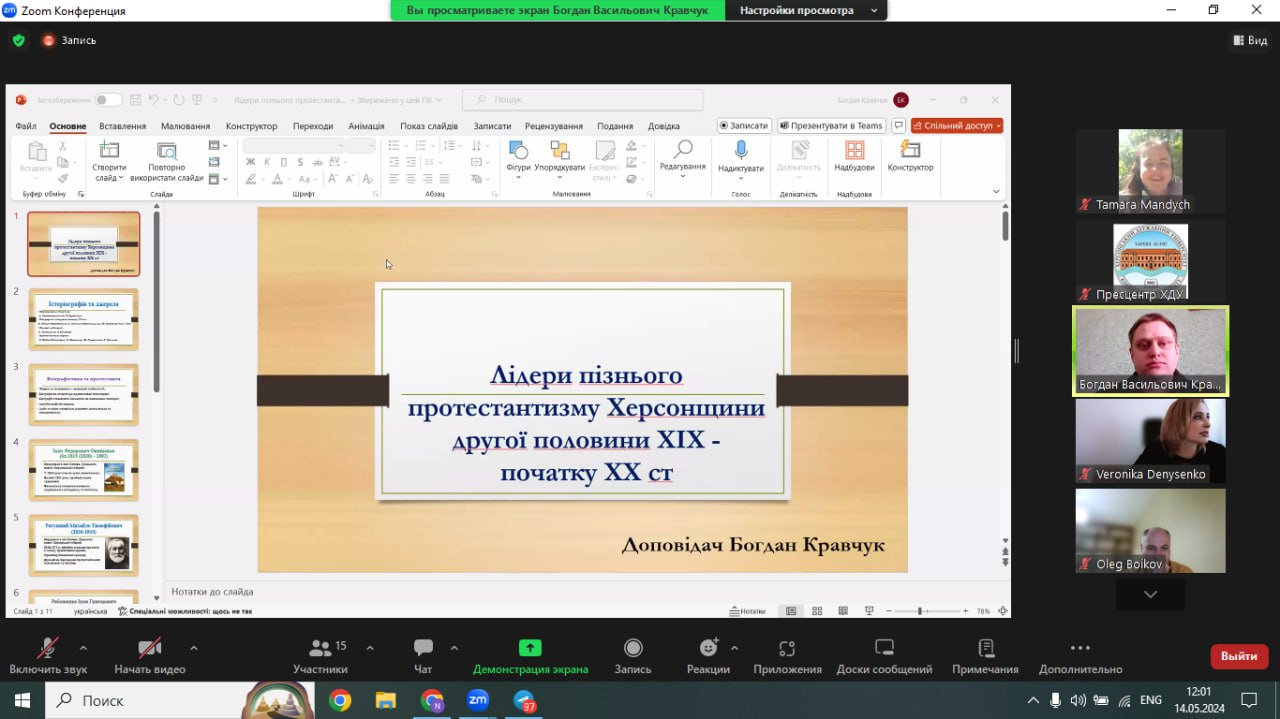Open the Переходи tab

pos(313,126)
